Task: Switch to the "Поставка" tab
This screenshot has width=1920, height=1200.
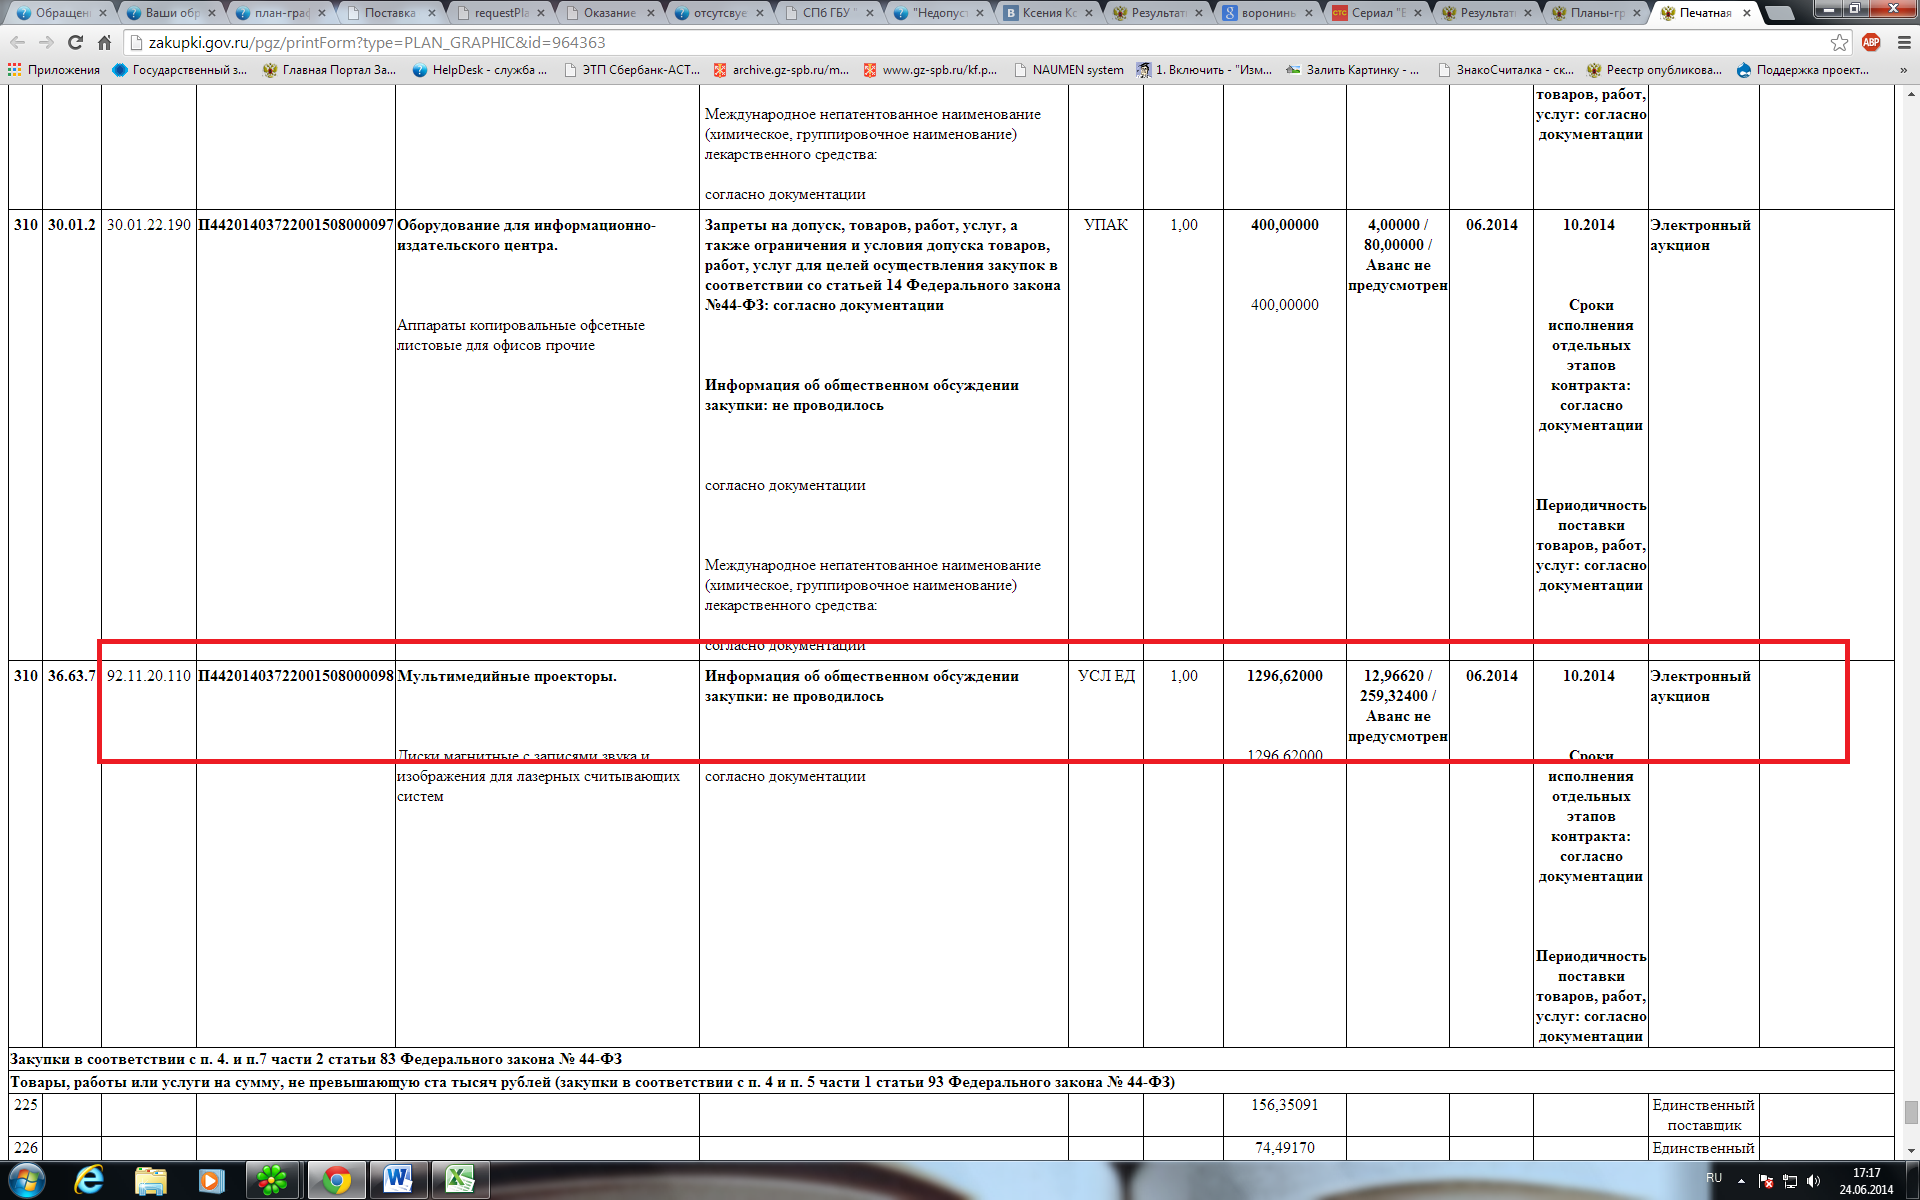Action: click(x=390, y=13)
